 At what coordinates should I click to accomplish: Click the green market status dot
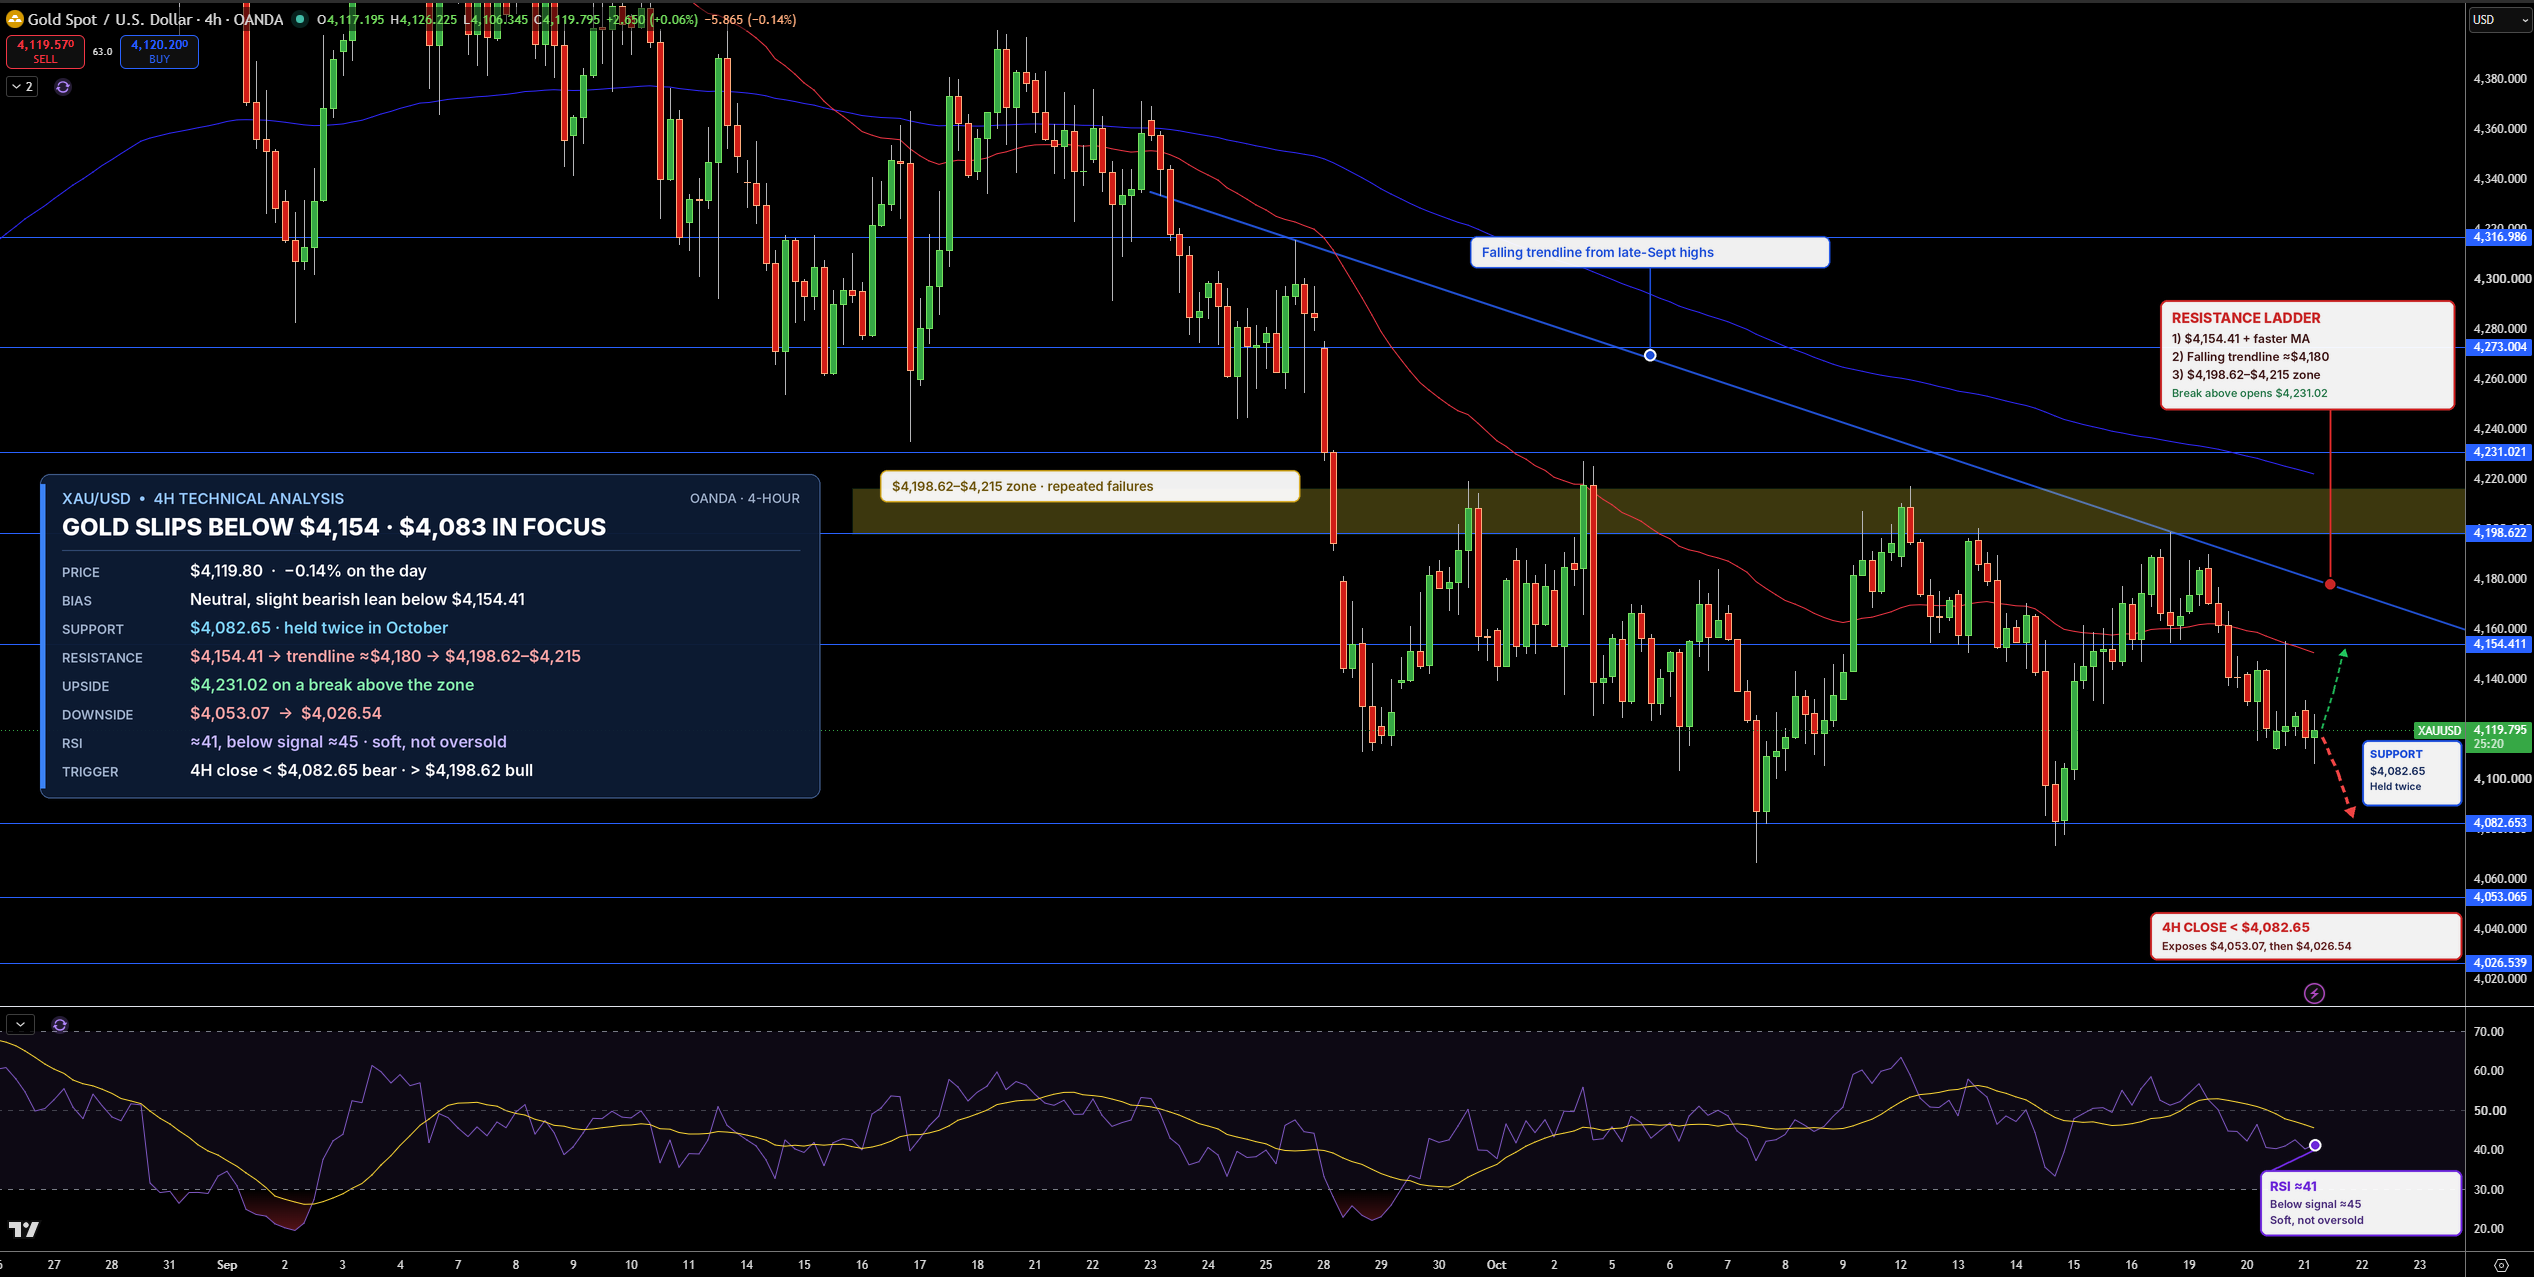(x=299, y=19)
